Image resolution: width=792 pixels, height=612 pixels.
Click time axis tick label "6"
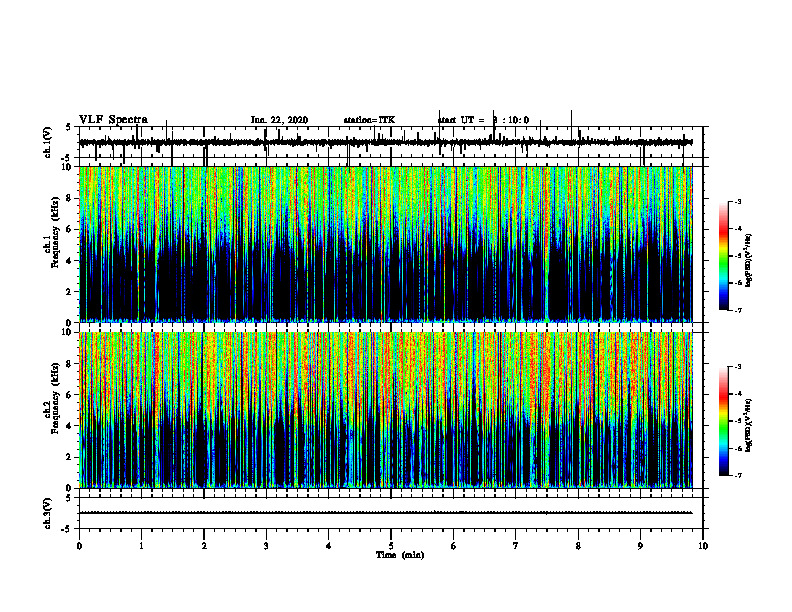coord(454,546)
